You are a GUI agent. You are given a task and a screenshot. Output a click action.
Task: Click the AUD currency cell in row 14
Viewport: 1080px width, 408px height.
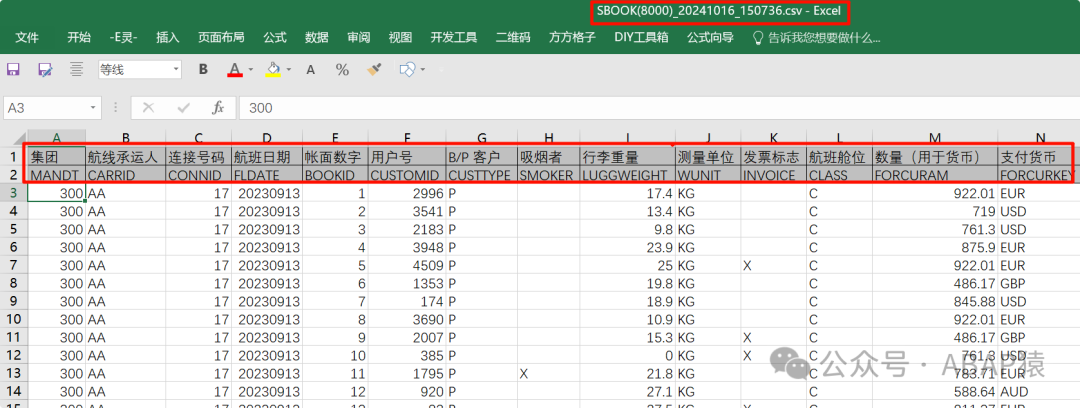(x=1038, y=392)
